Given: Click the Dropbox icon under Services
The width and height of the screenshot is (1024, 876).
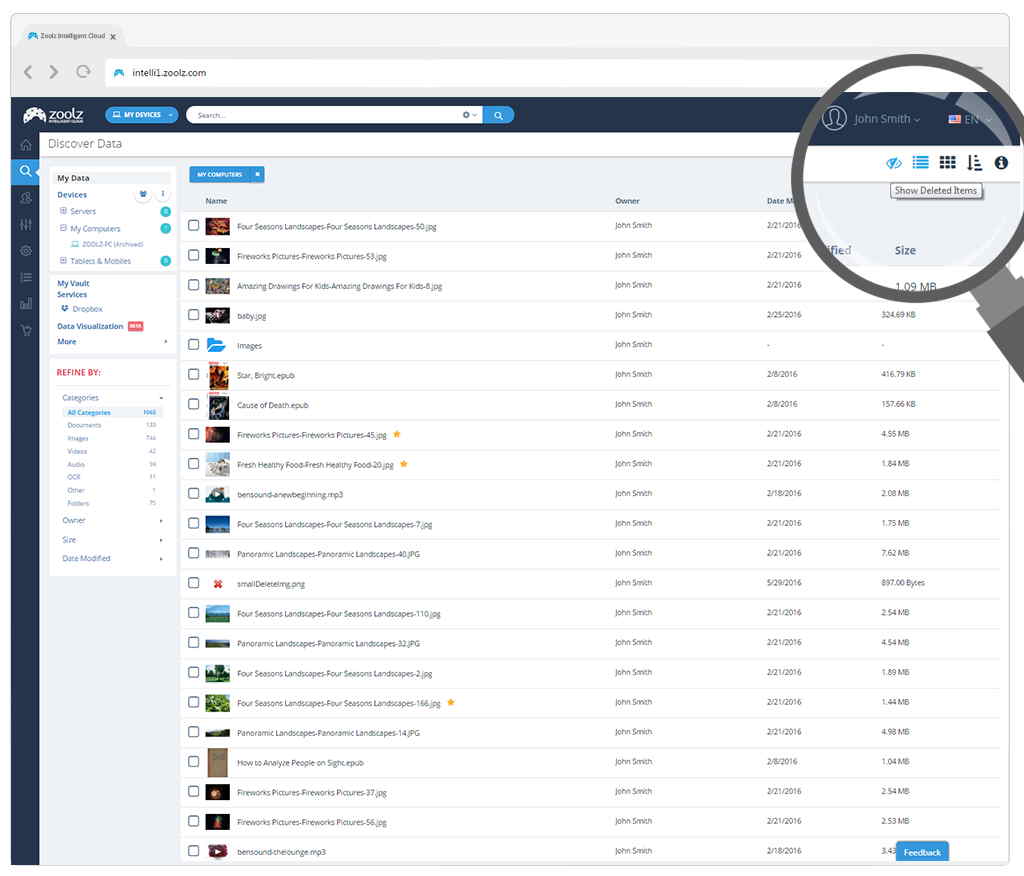Looking at the screenshot, I should pos(65,308).
